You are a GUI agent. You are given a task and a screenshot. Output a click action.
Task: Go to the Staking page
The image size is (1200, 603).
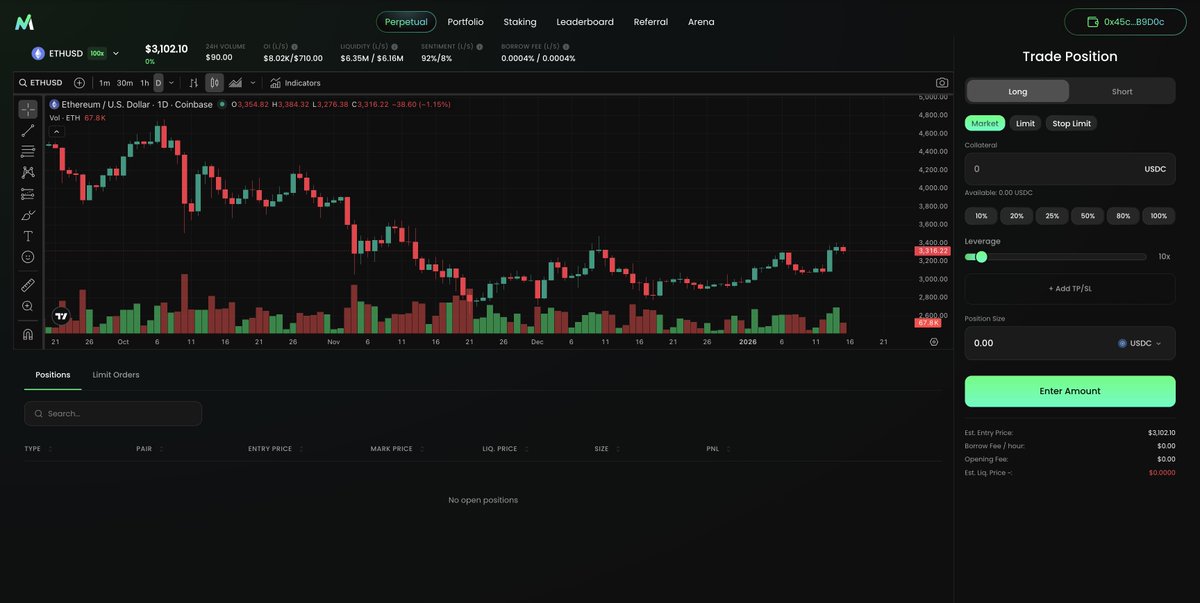pyautogui.click(x=520, y=22)
